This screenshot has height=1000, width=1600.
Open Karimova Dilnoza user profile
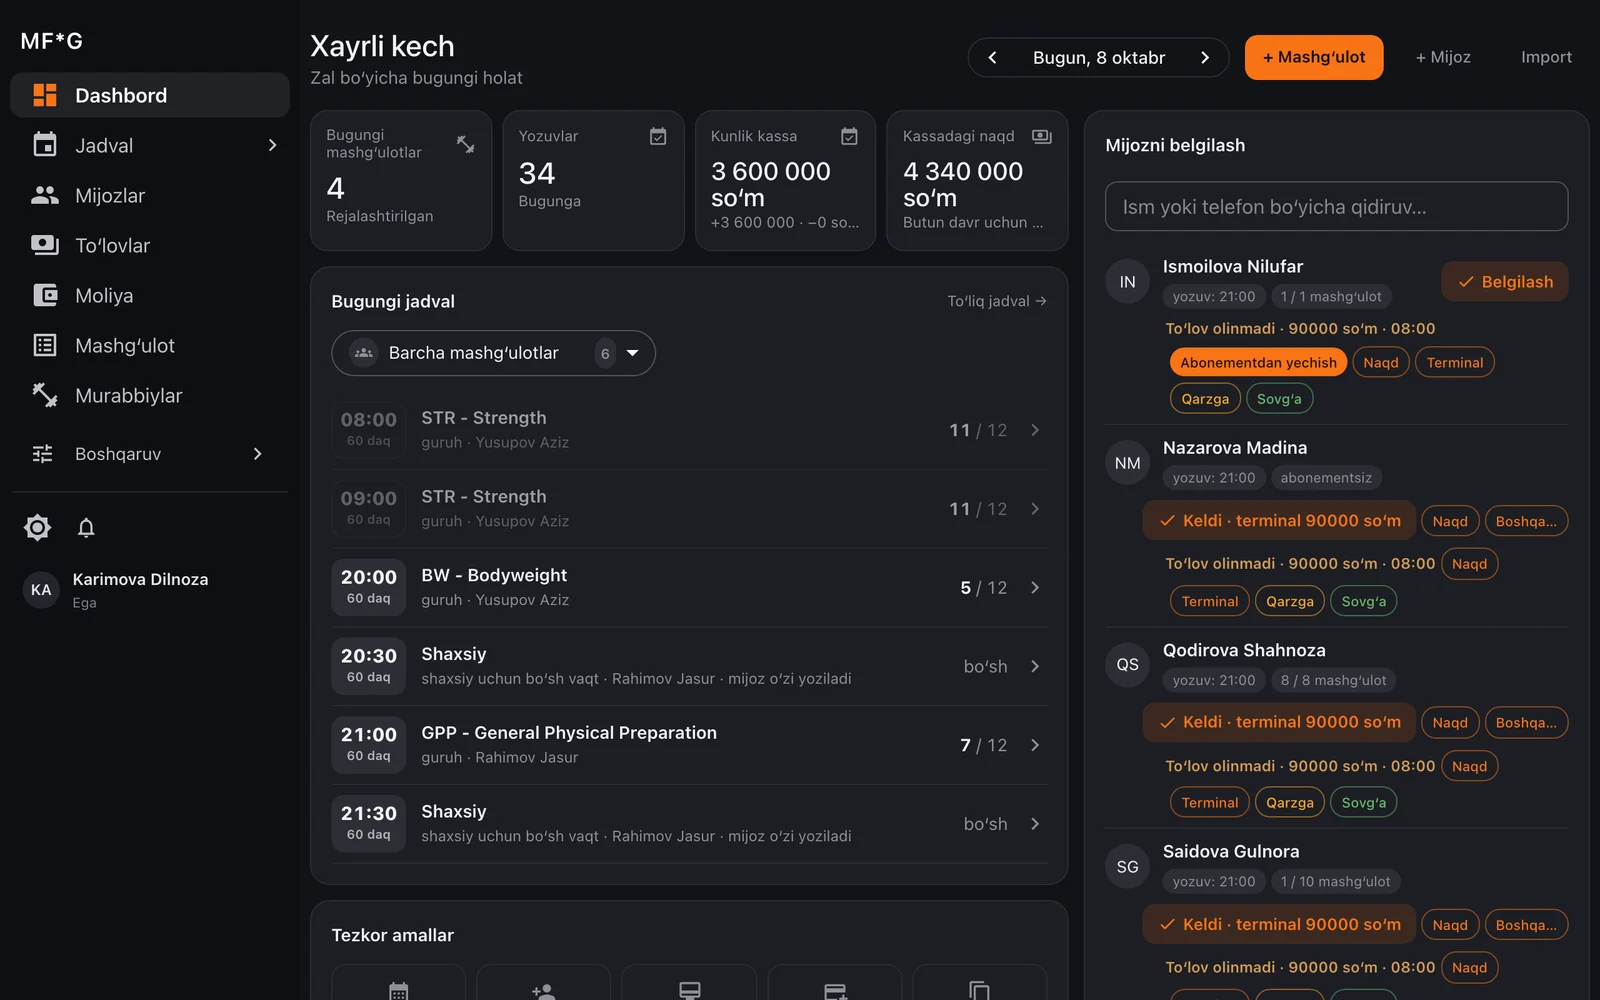[150, 590]
